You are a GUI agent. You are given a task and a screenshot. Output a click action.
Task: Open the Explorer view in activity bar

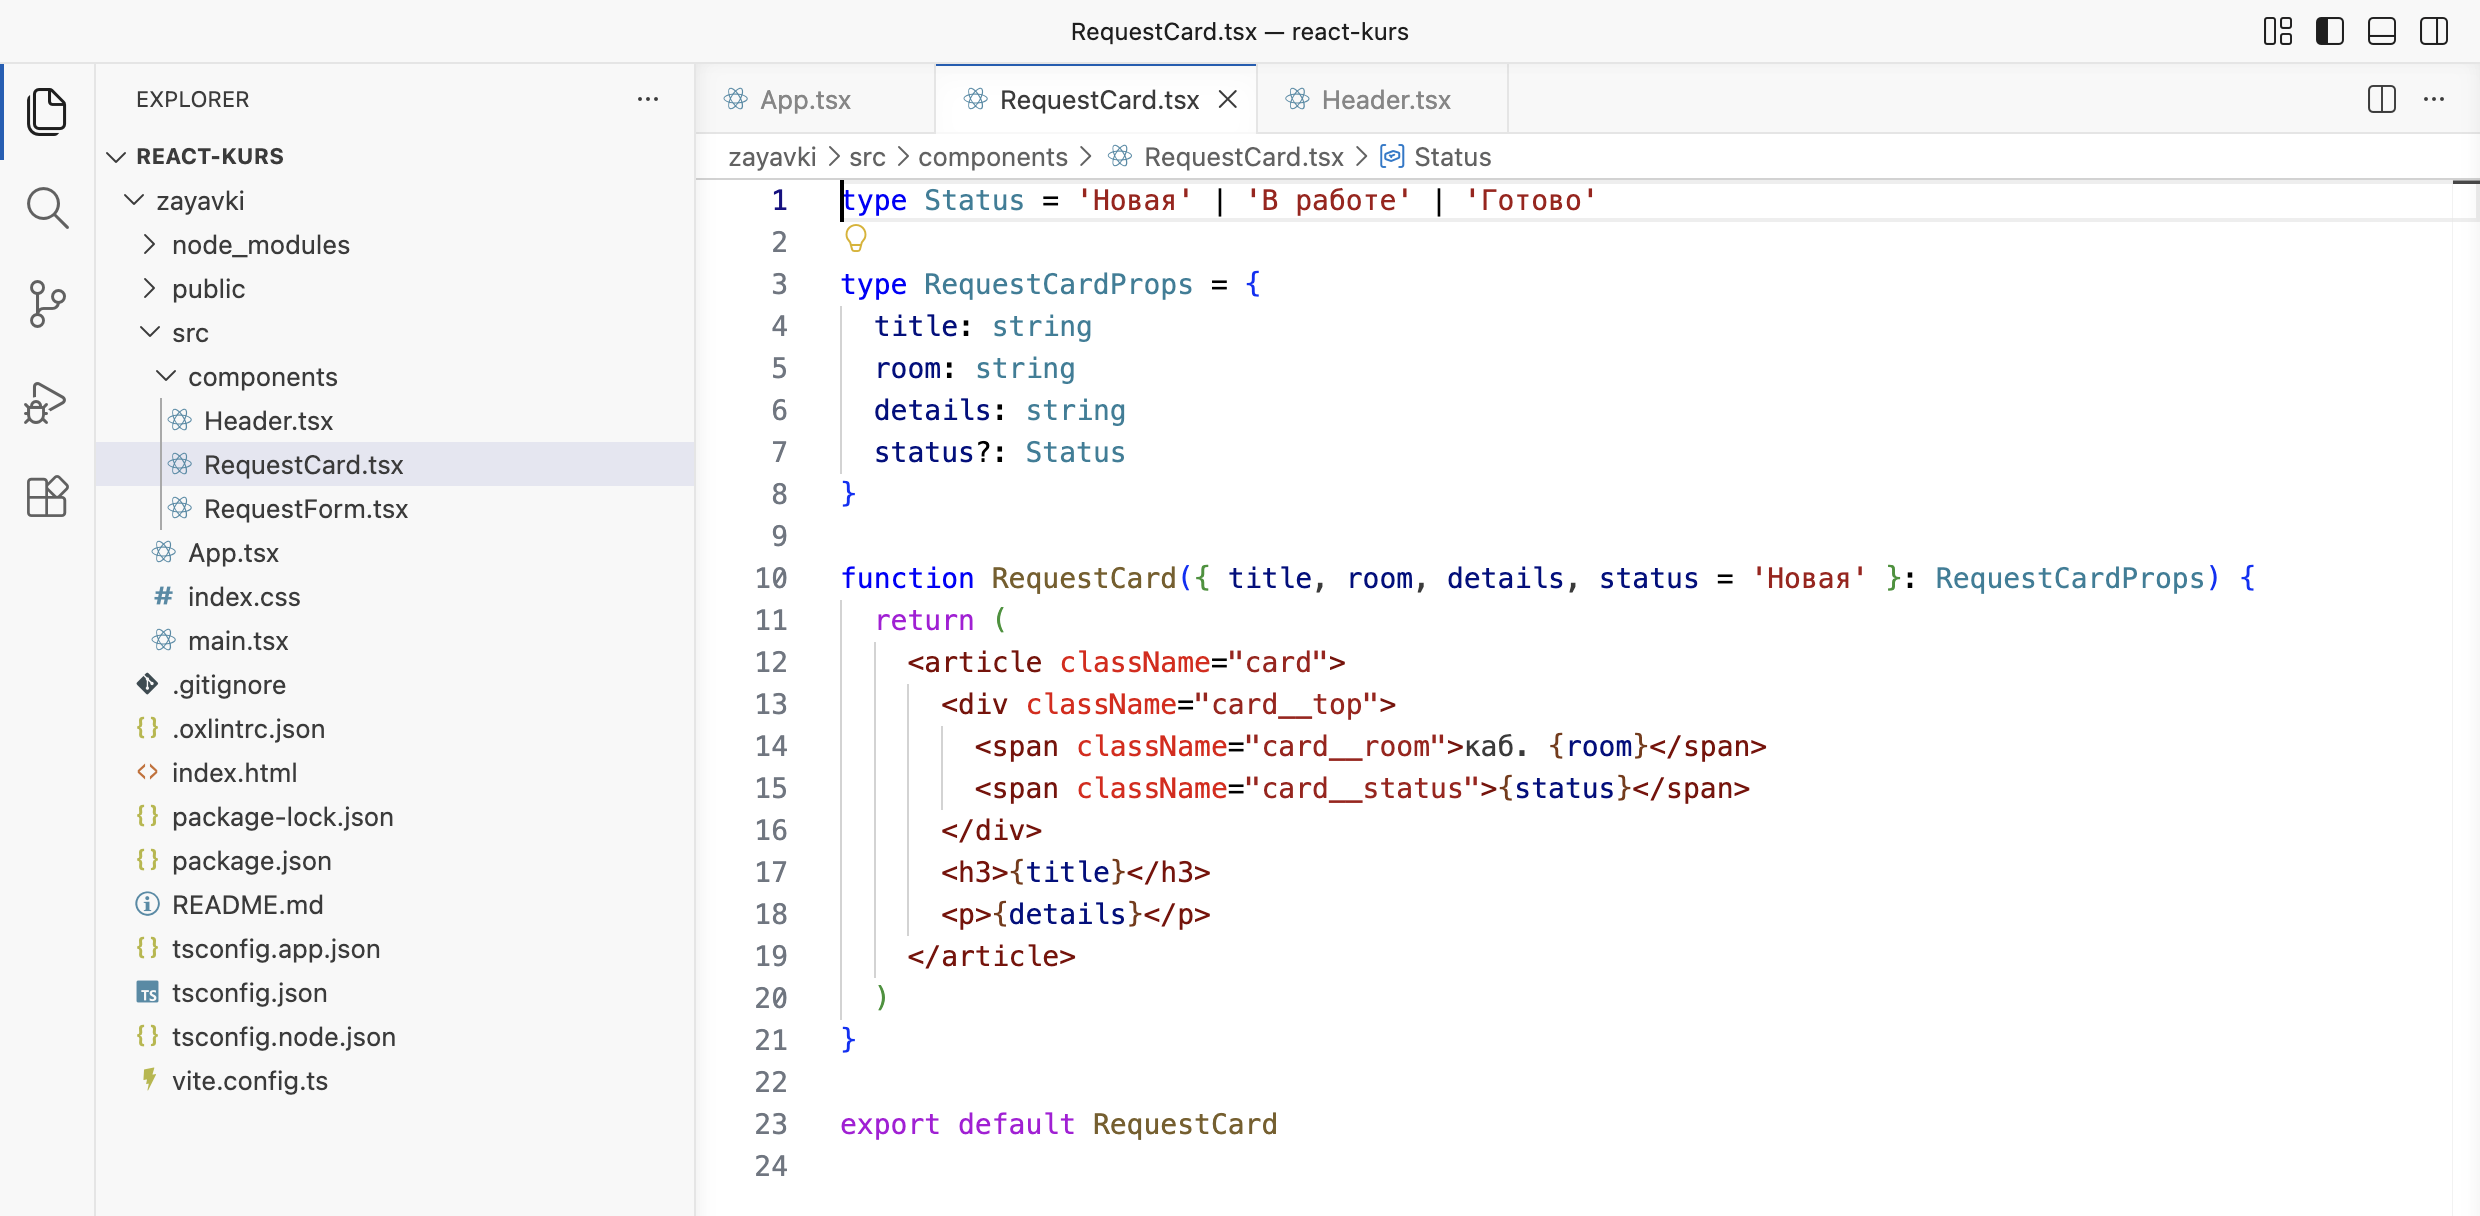pos(47,111)
